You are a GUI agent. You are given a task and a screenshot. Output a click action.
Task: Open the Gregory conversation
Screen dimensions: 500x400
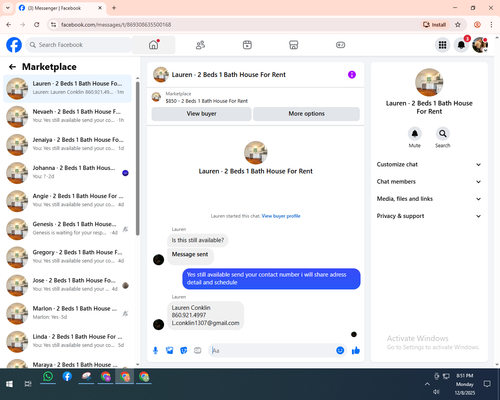click(x=67, y=257)
